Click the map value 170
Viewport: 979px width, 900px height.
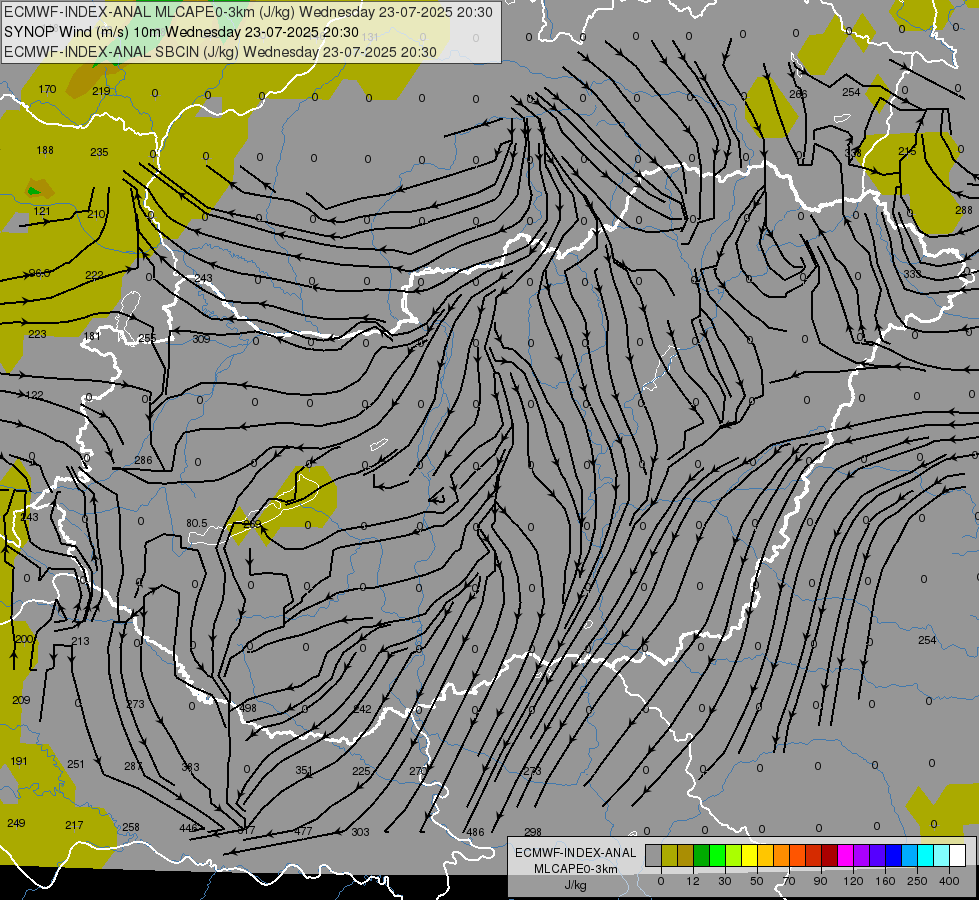click(47, 89)
